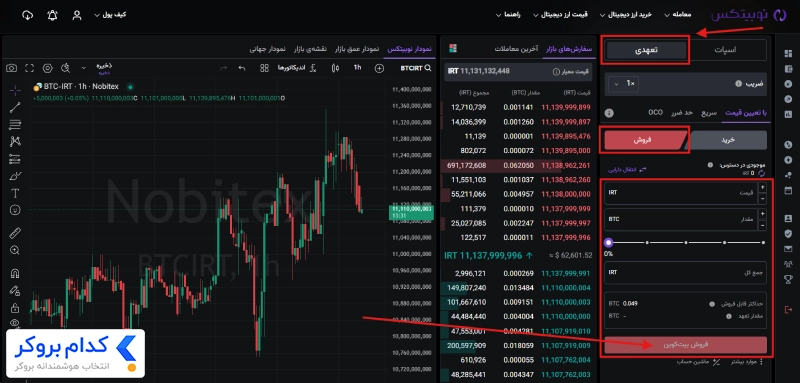Select the trend line drawing tool
The width and height of the screenshot is (800, 383).
pyautogui.click(x=15, y=107)
